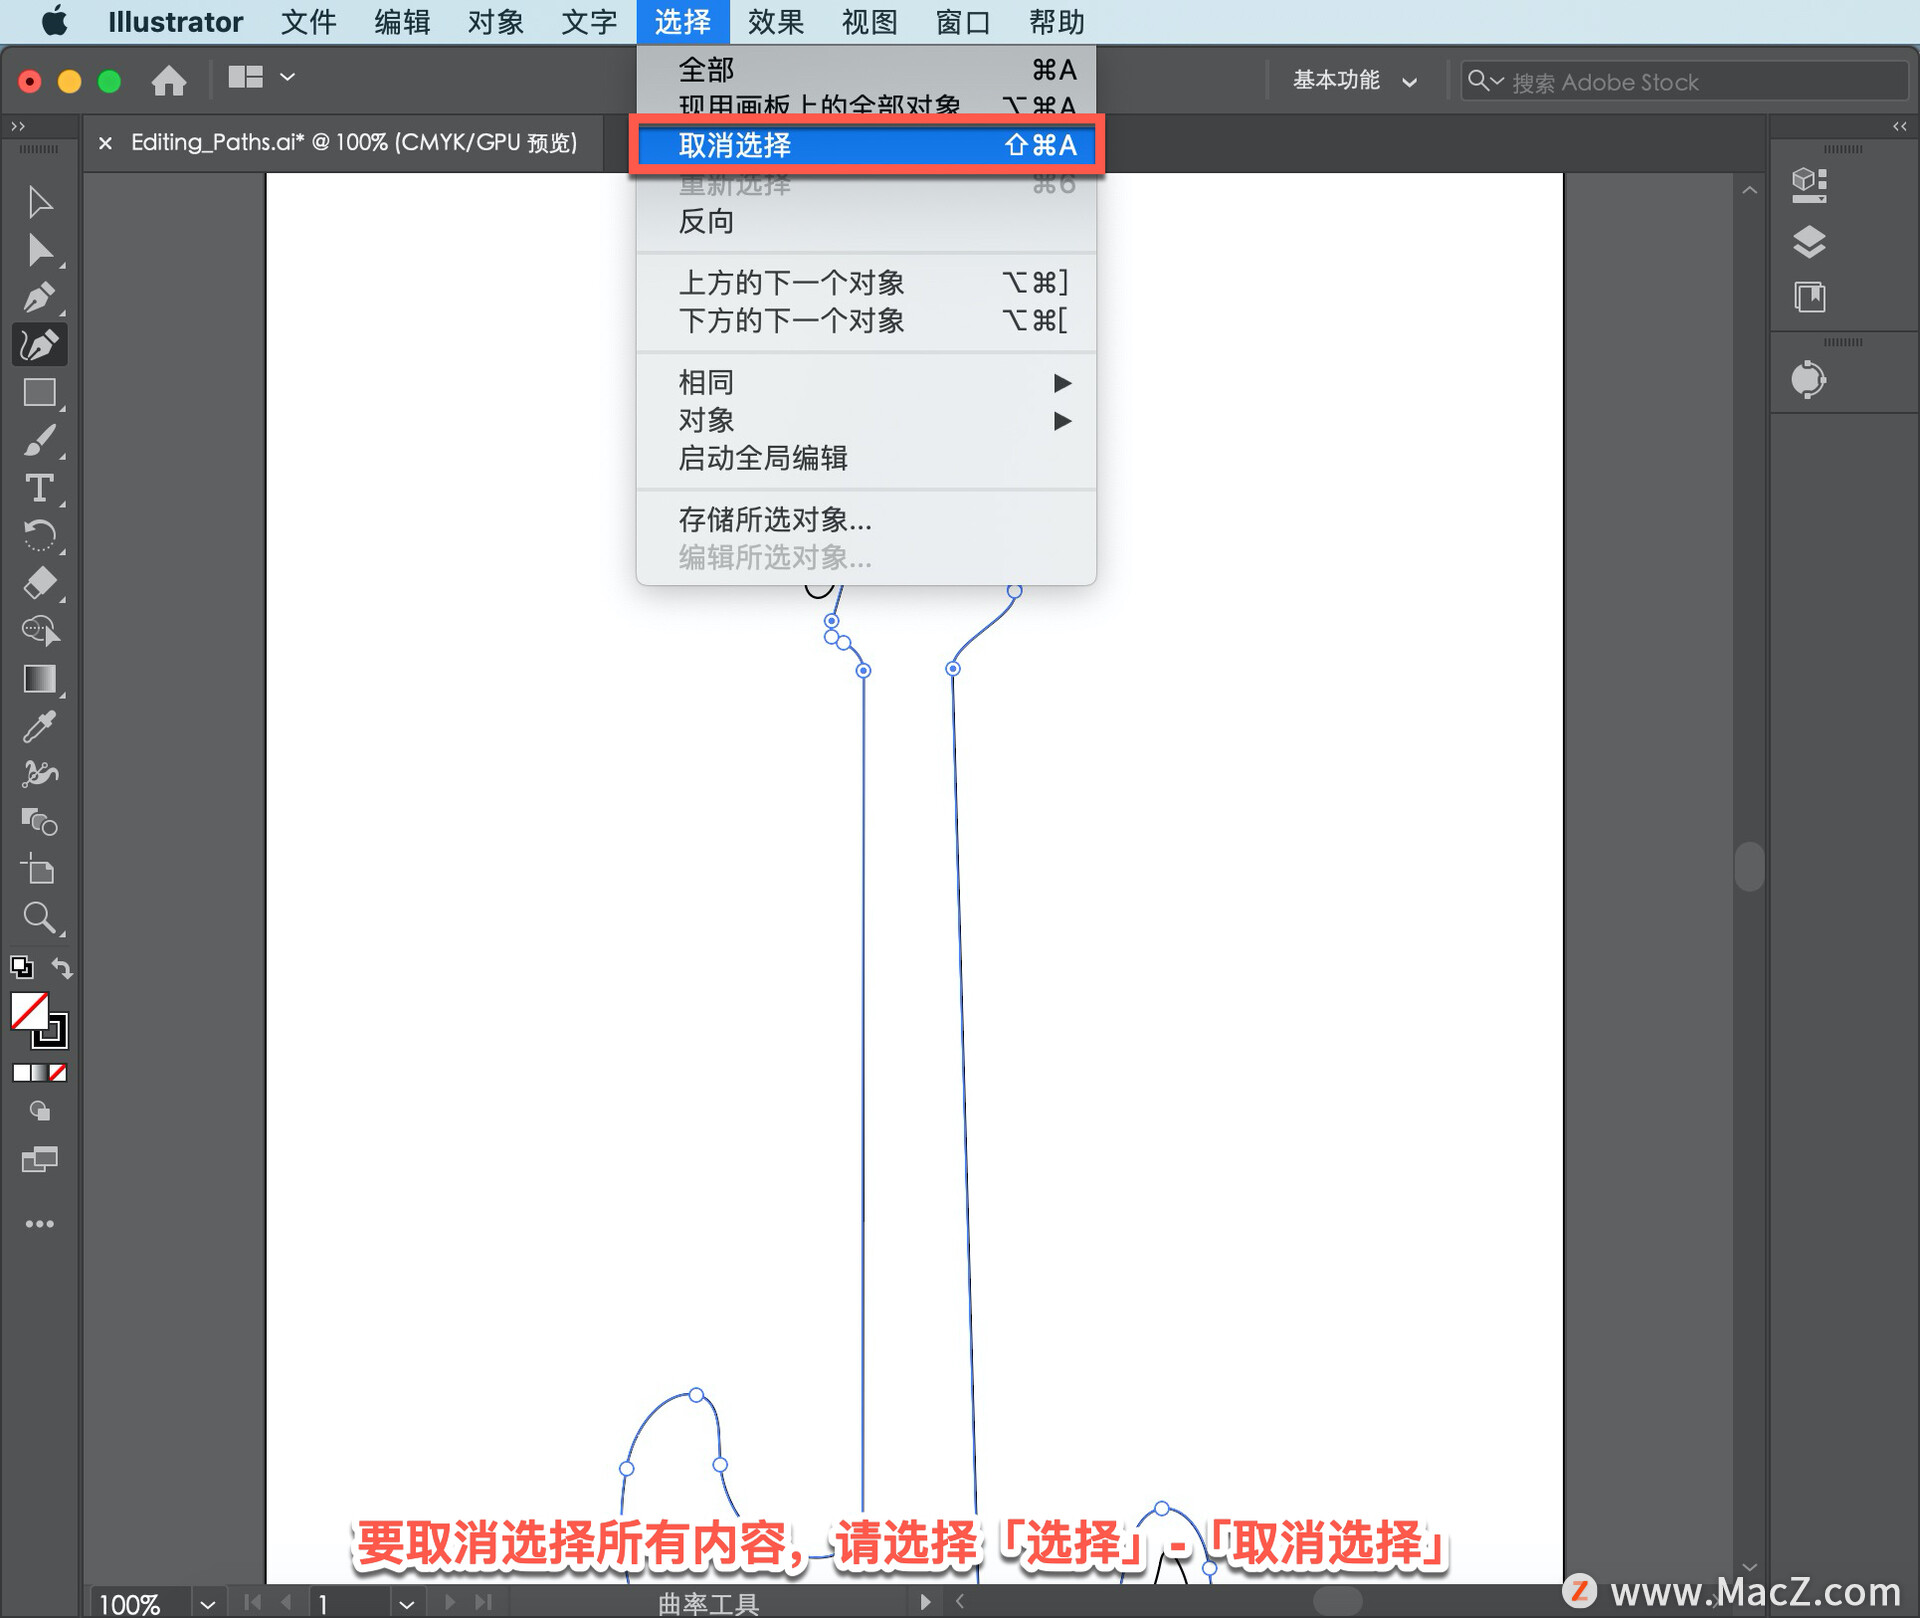
Task: Open the 选择 menu
Action: (682, 21)
